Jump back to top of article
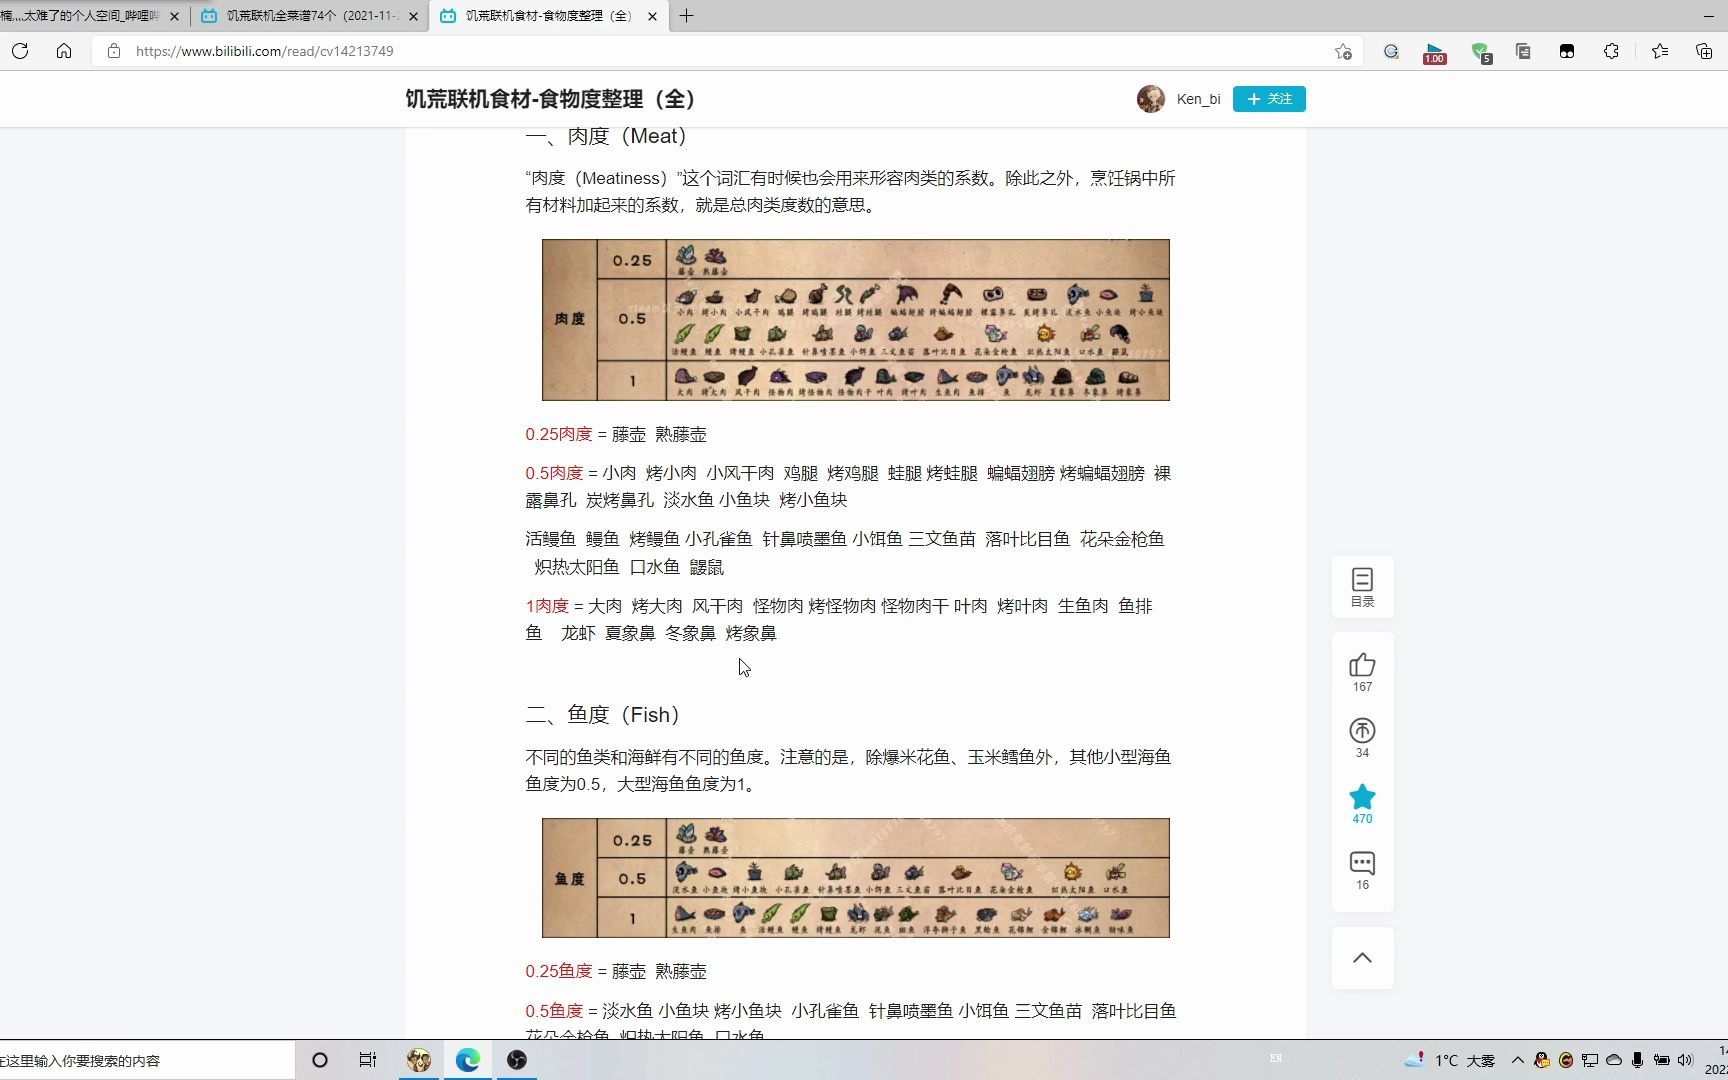 point(1362,957)
